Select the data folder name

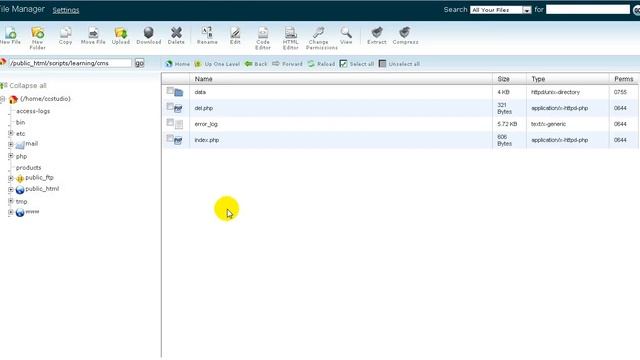click(200, 92)
